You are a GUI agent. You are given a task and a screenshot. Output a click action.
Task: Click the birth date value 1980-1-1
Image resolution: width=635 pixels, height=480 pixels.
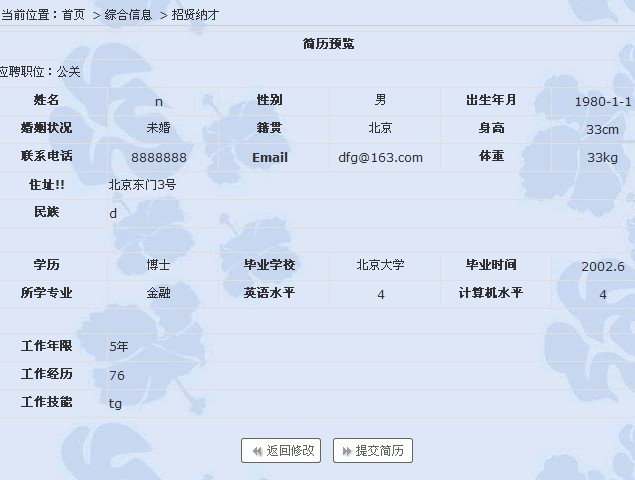pyautogui.click(x=602, y=101)
